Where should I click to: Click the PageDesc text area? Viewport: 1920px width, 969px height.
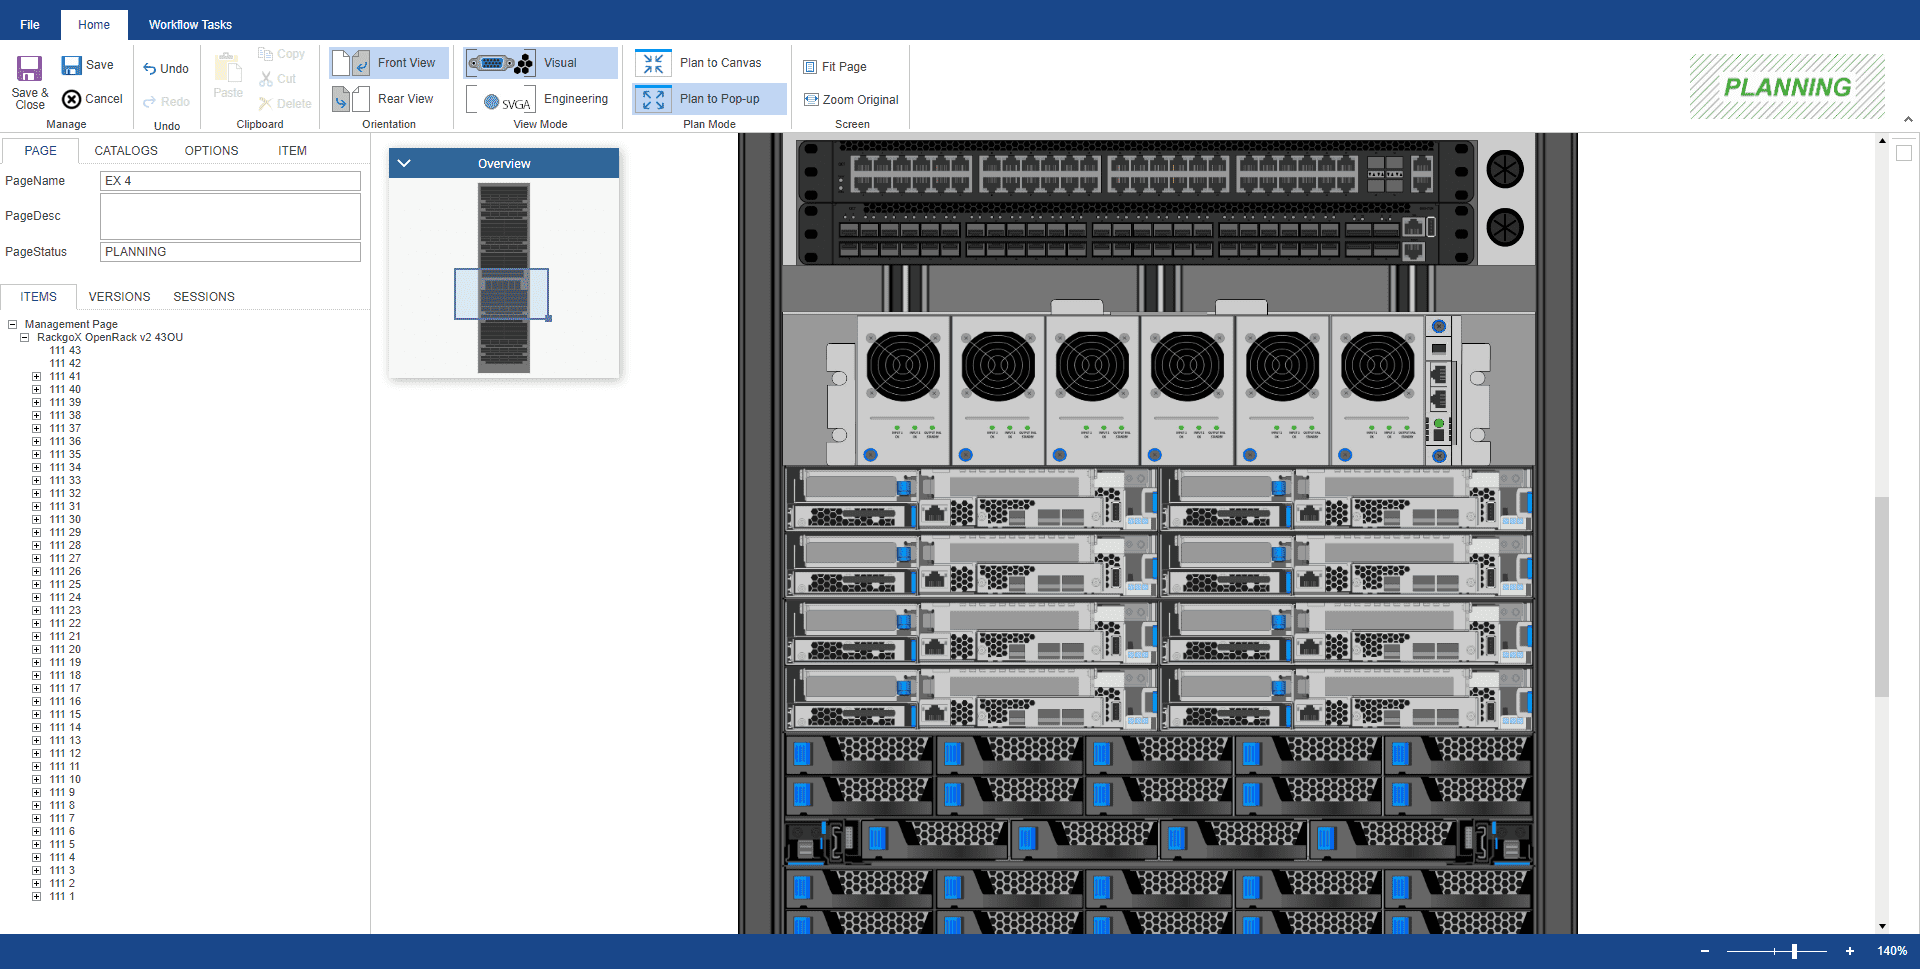pyautogui.click(x=230, y=216)
